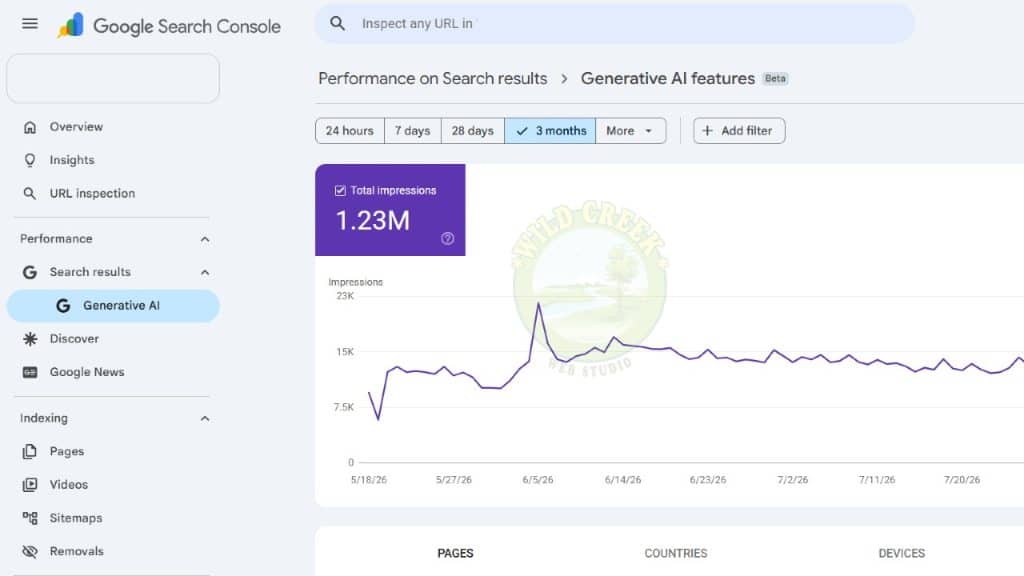Open the More date range dropdown
The image size is (1024, 576).
pos(631,131)
